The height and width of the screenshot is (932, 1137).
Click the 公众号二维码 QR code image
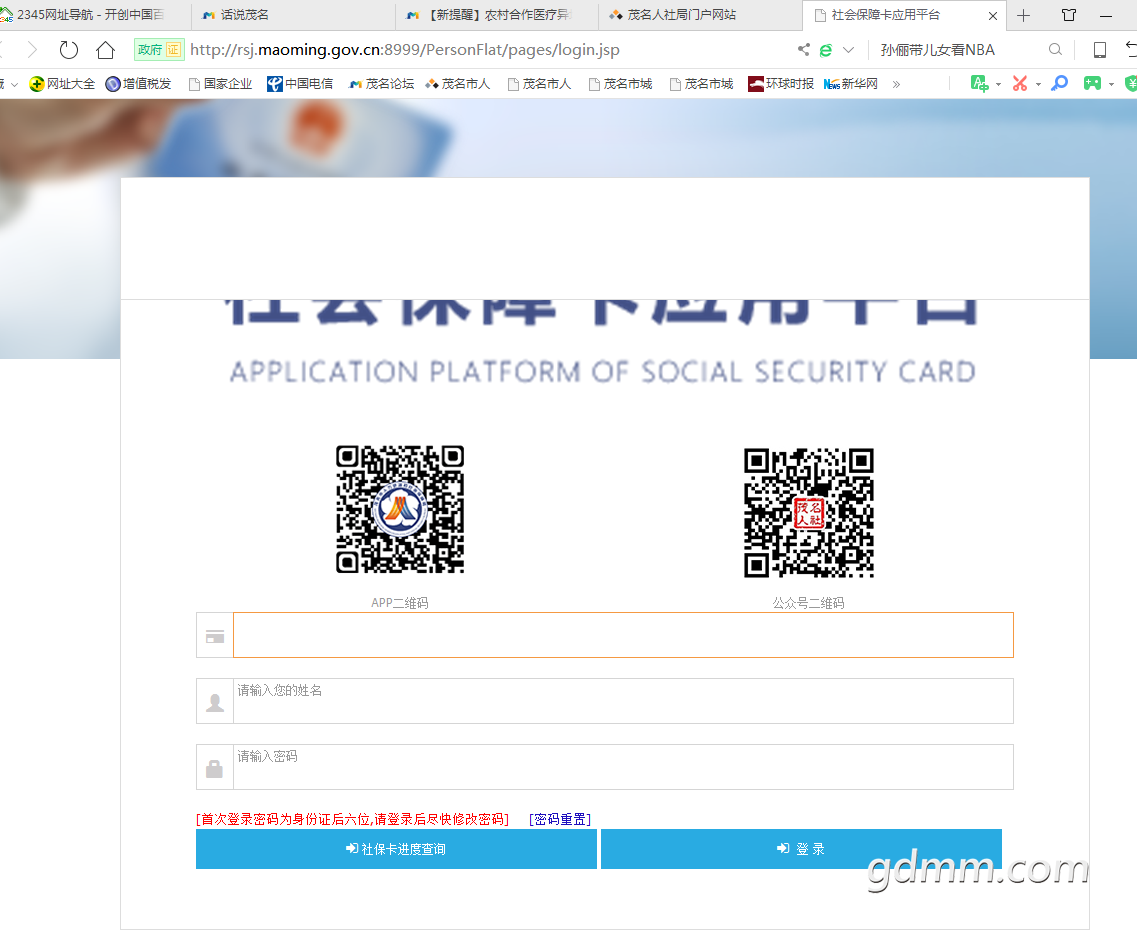809,513
